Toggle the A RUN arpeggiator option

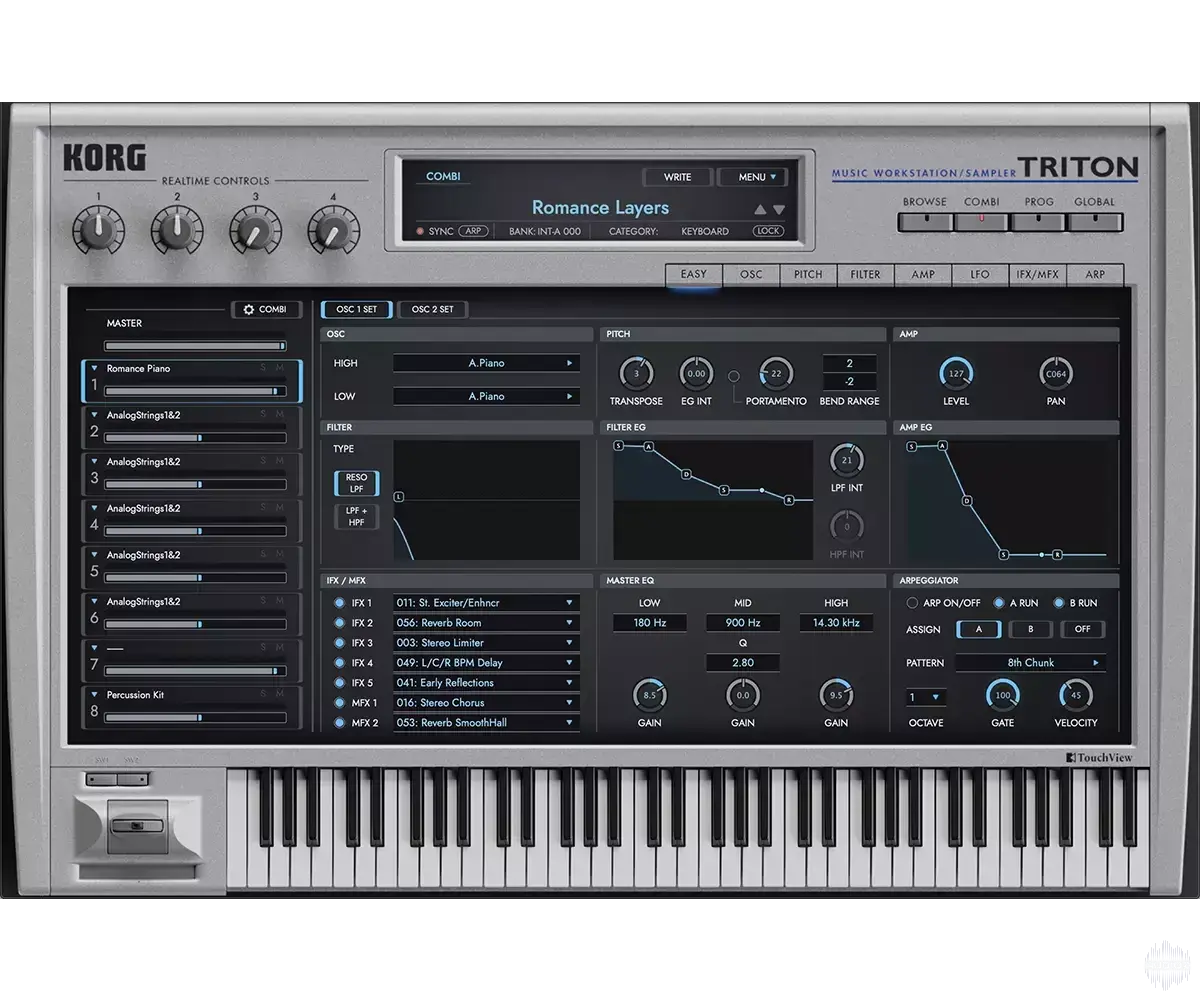pyautogui.click(x=999, y=603)
